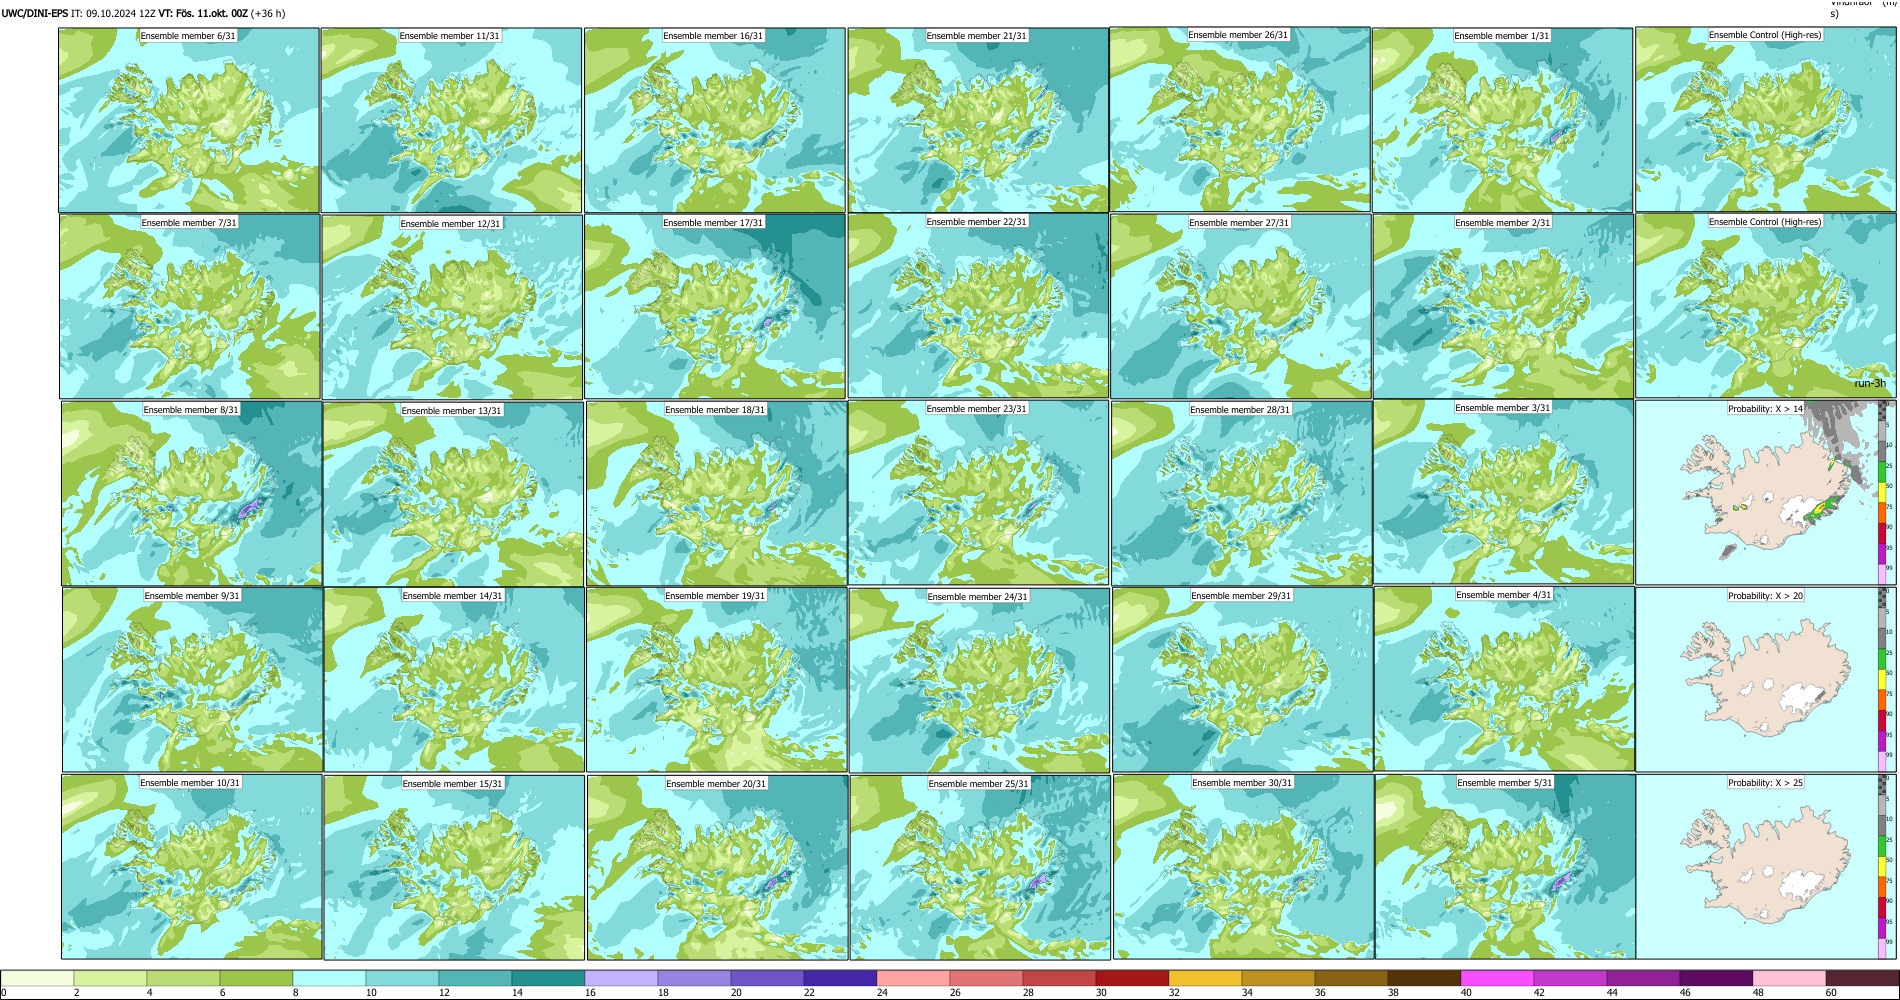Click the Ensemble member 16/31 map

[715, 120]
